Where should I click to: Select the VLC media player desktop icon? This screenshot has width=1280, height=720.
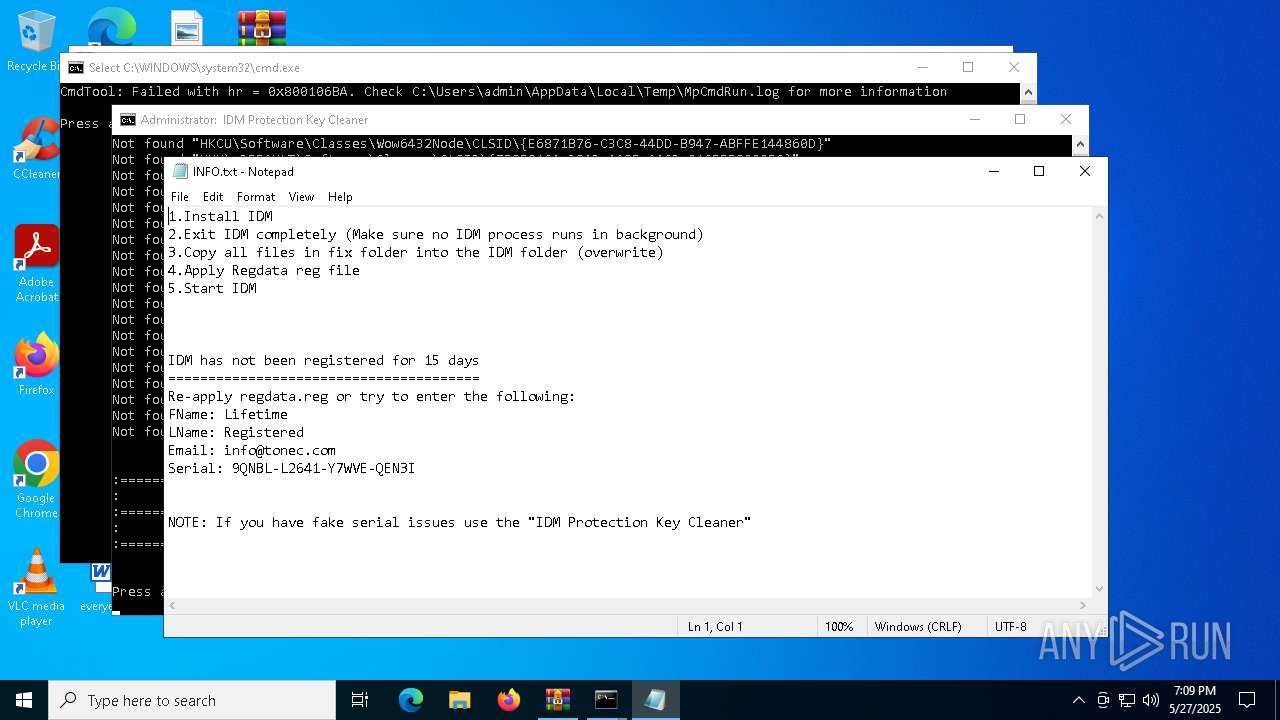coord(36,588)
